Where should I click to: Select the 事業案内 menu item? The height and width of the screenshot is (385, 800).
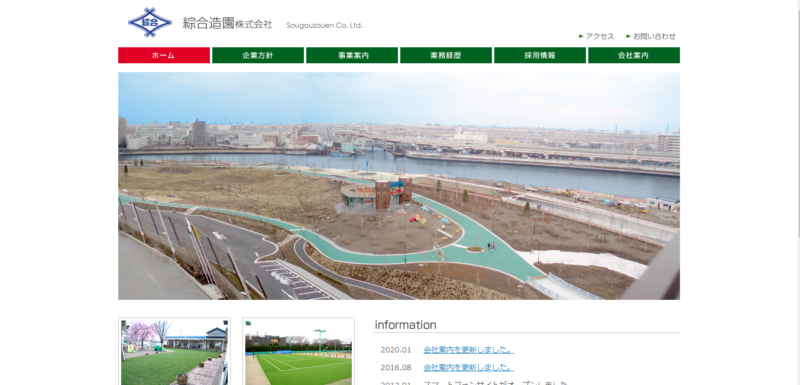352,56
